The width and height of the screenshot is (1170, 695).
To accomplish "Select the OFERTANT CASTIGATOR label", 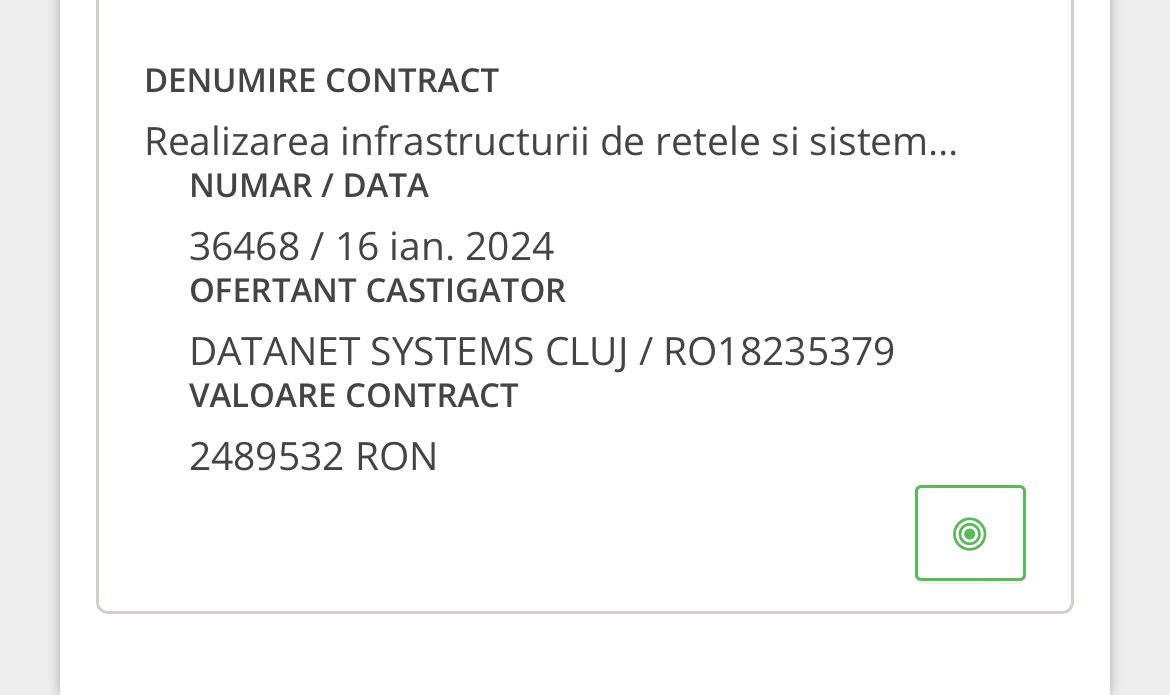I will click(378, 291).
